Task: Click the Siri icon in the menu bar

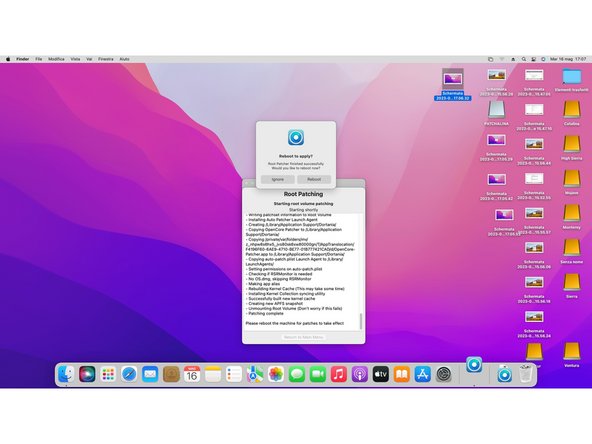Action: pos(543,59)
